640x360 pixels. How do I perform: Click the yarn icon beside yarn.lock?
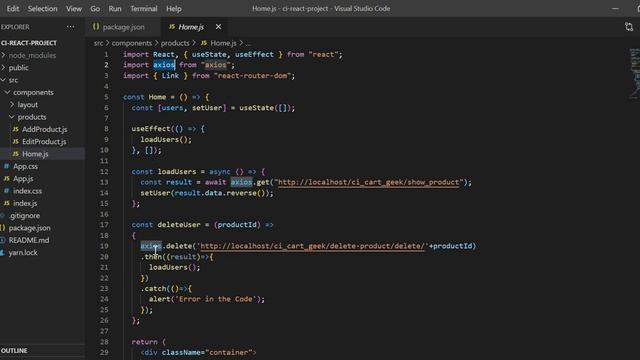point(2,252)
